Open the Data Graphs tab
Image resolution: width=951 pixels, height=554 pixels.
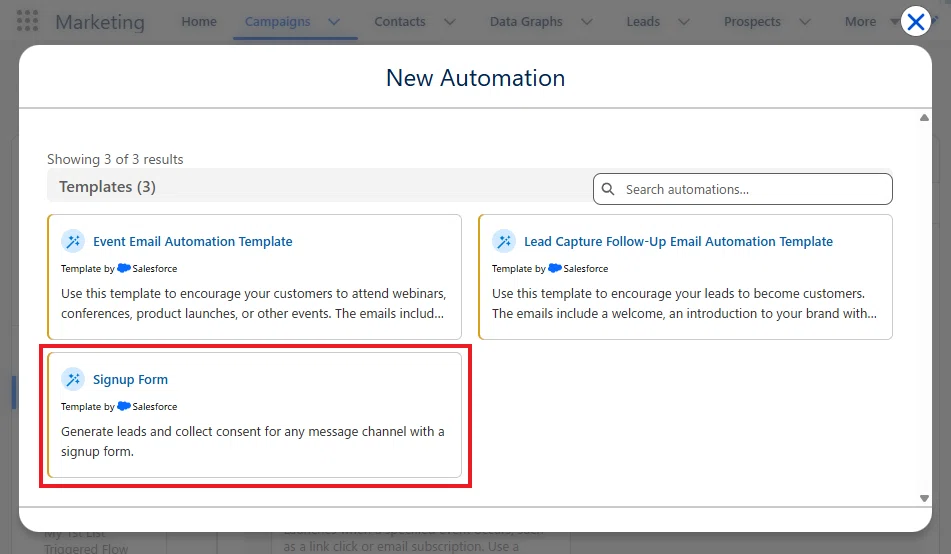(x=526, y=21)
